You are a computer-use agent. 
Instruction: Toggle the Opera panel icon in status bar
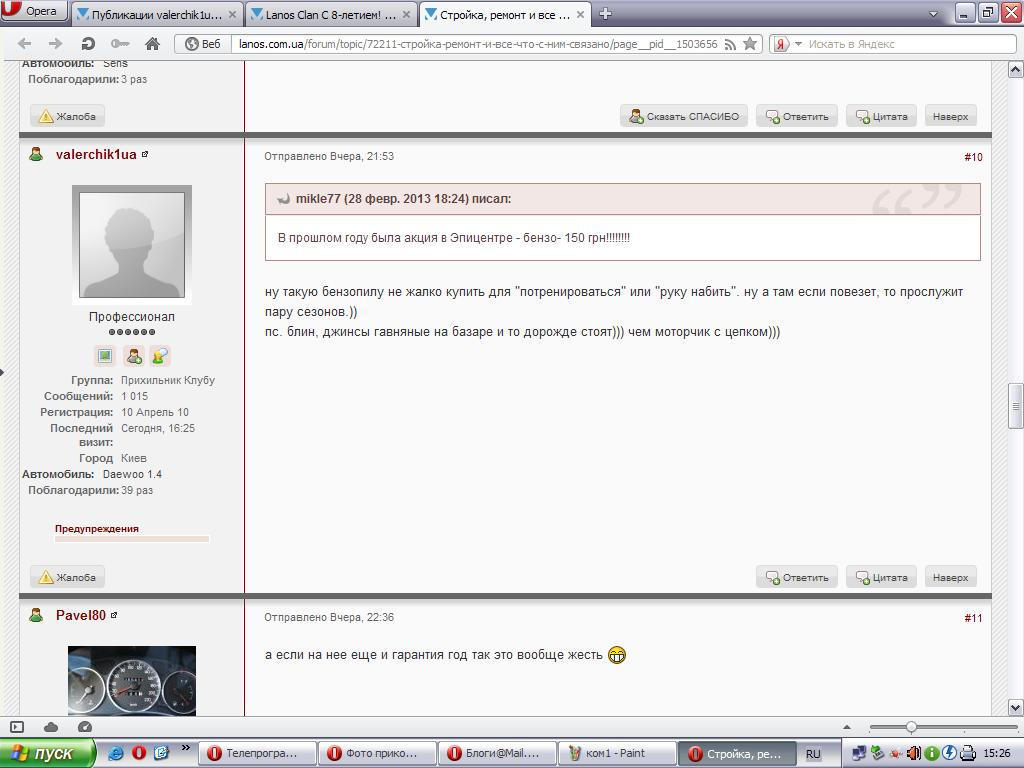(x=17, y=727)
